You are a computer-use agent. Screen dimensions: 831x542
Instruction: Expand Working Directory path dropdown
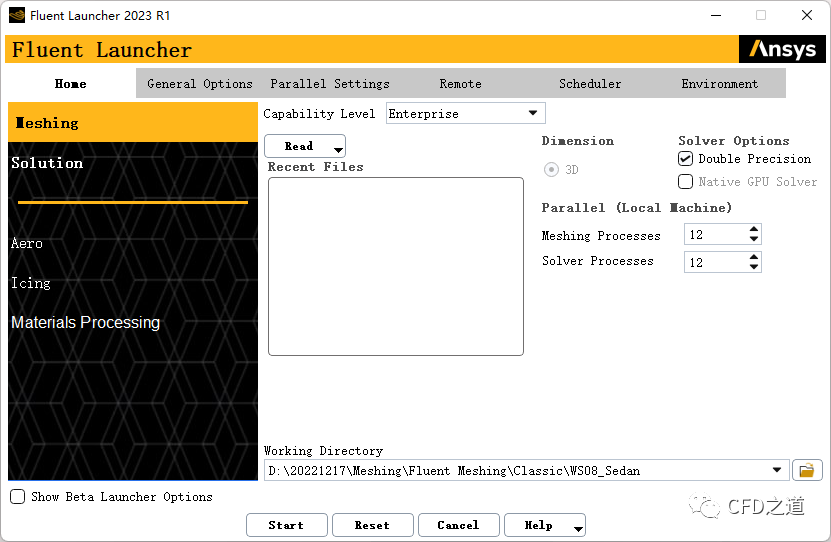click(776, 470)
